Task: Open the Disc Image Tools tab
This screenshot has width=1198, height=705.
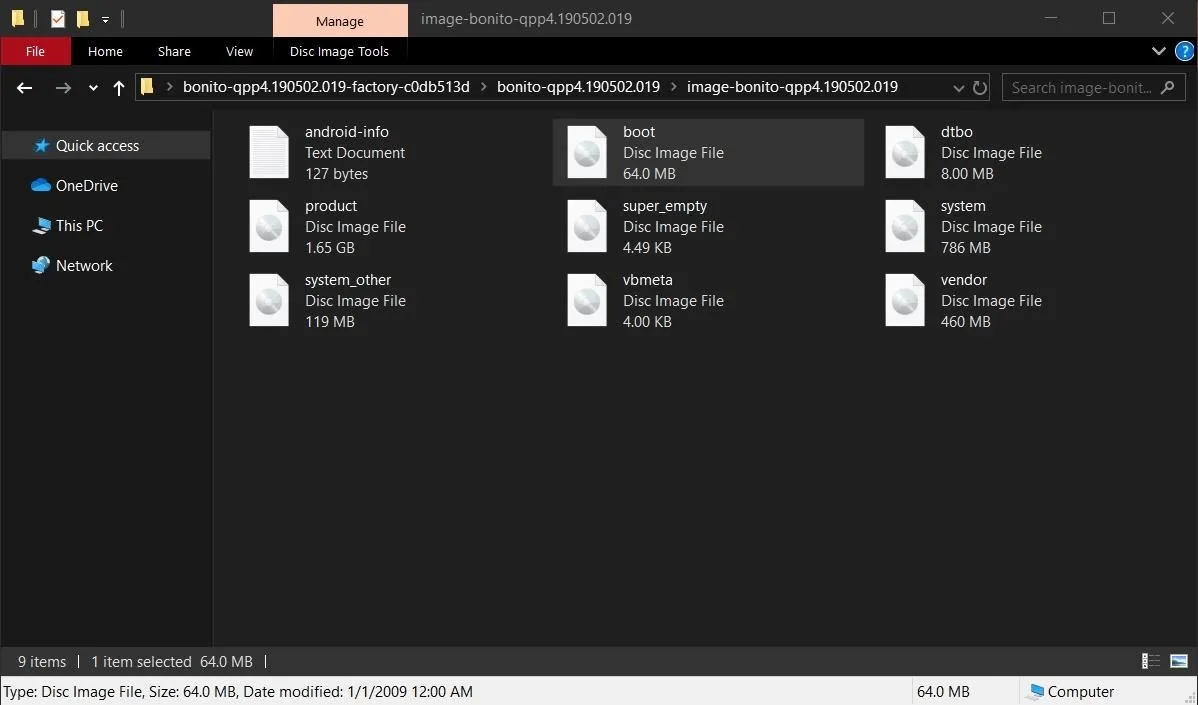Action: click(339, 51)
